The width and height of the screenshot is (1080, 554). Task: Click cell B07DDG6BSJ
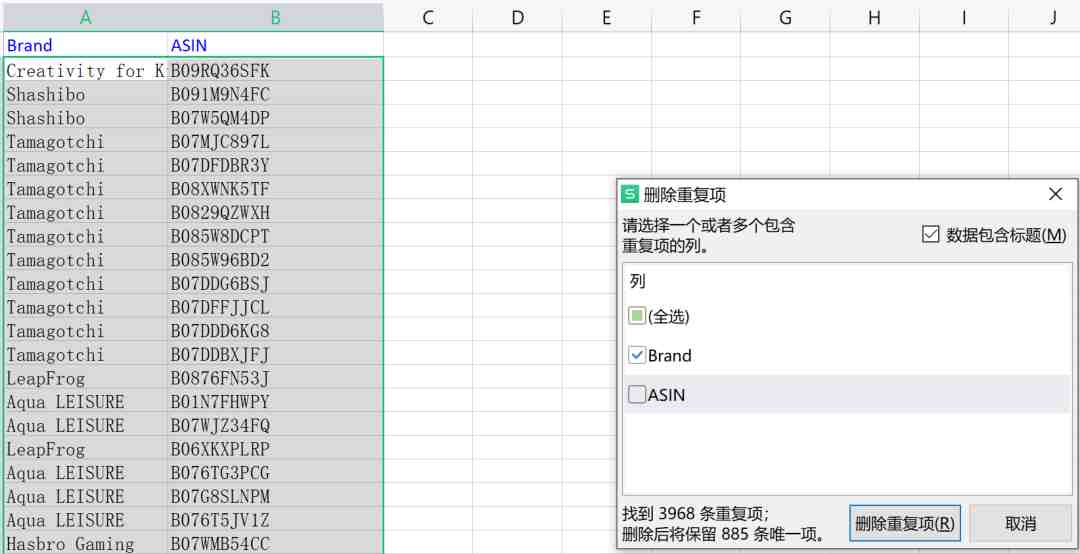(276, 283)
